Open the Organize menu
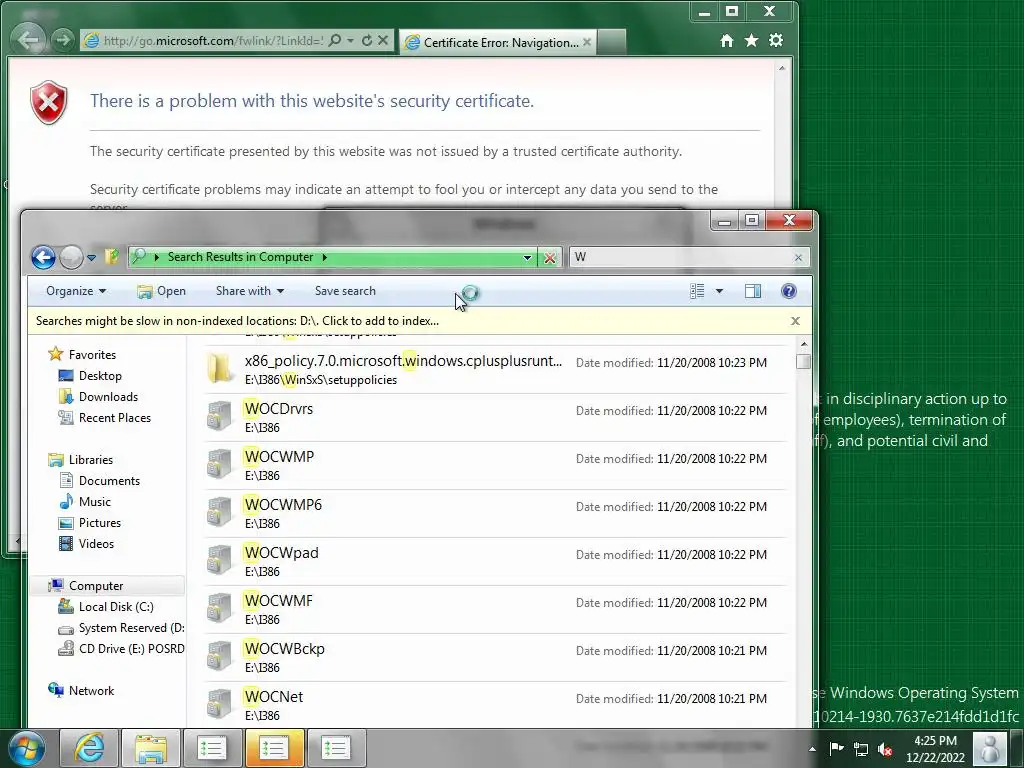The width and height of the screenshot is (1024, 768). pos(76,291)
